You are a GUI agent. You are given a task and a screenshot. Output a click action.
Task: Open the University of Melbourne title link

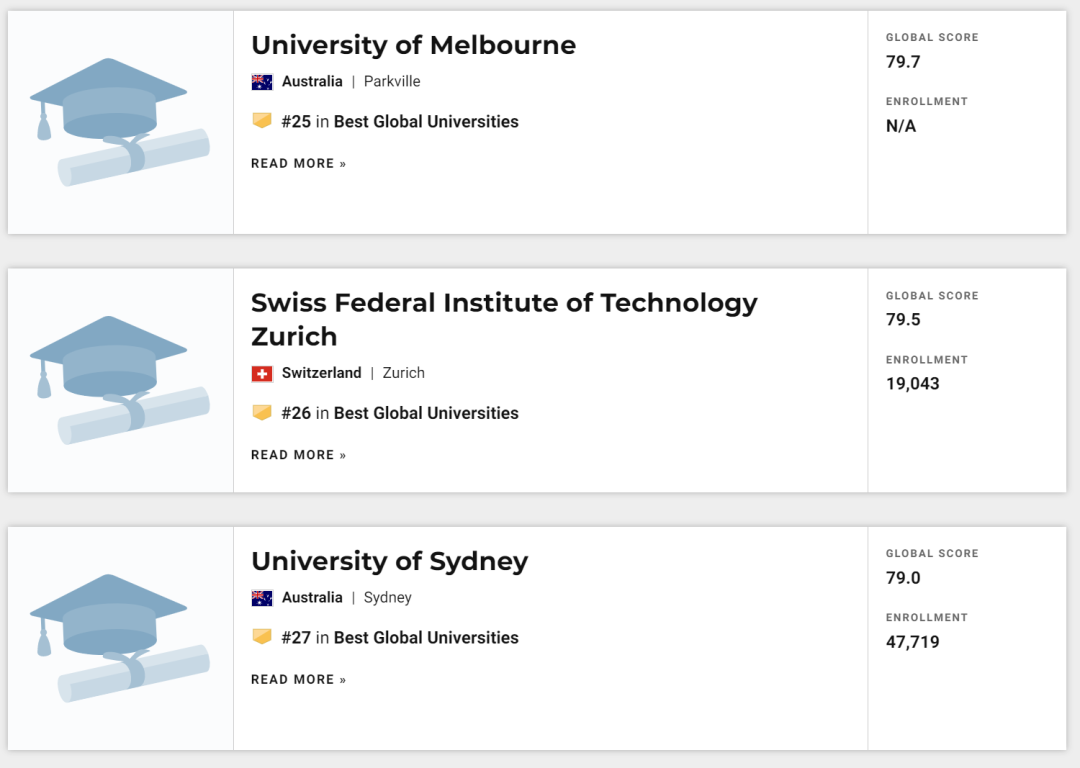pos(413,45)
